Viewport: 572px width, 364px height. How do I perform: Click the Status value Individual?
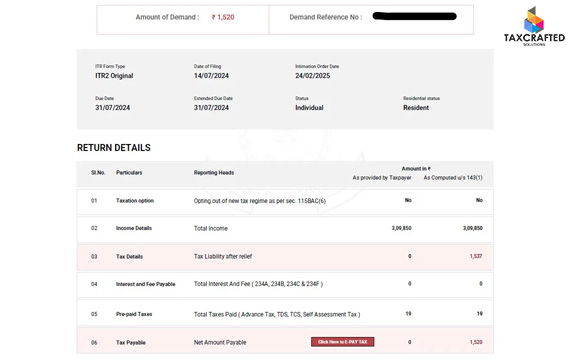[309, 108]
